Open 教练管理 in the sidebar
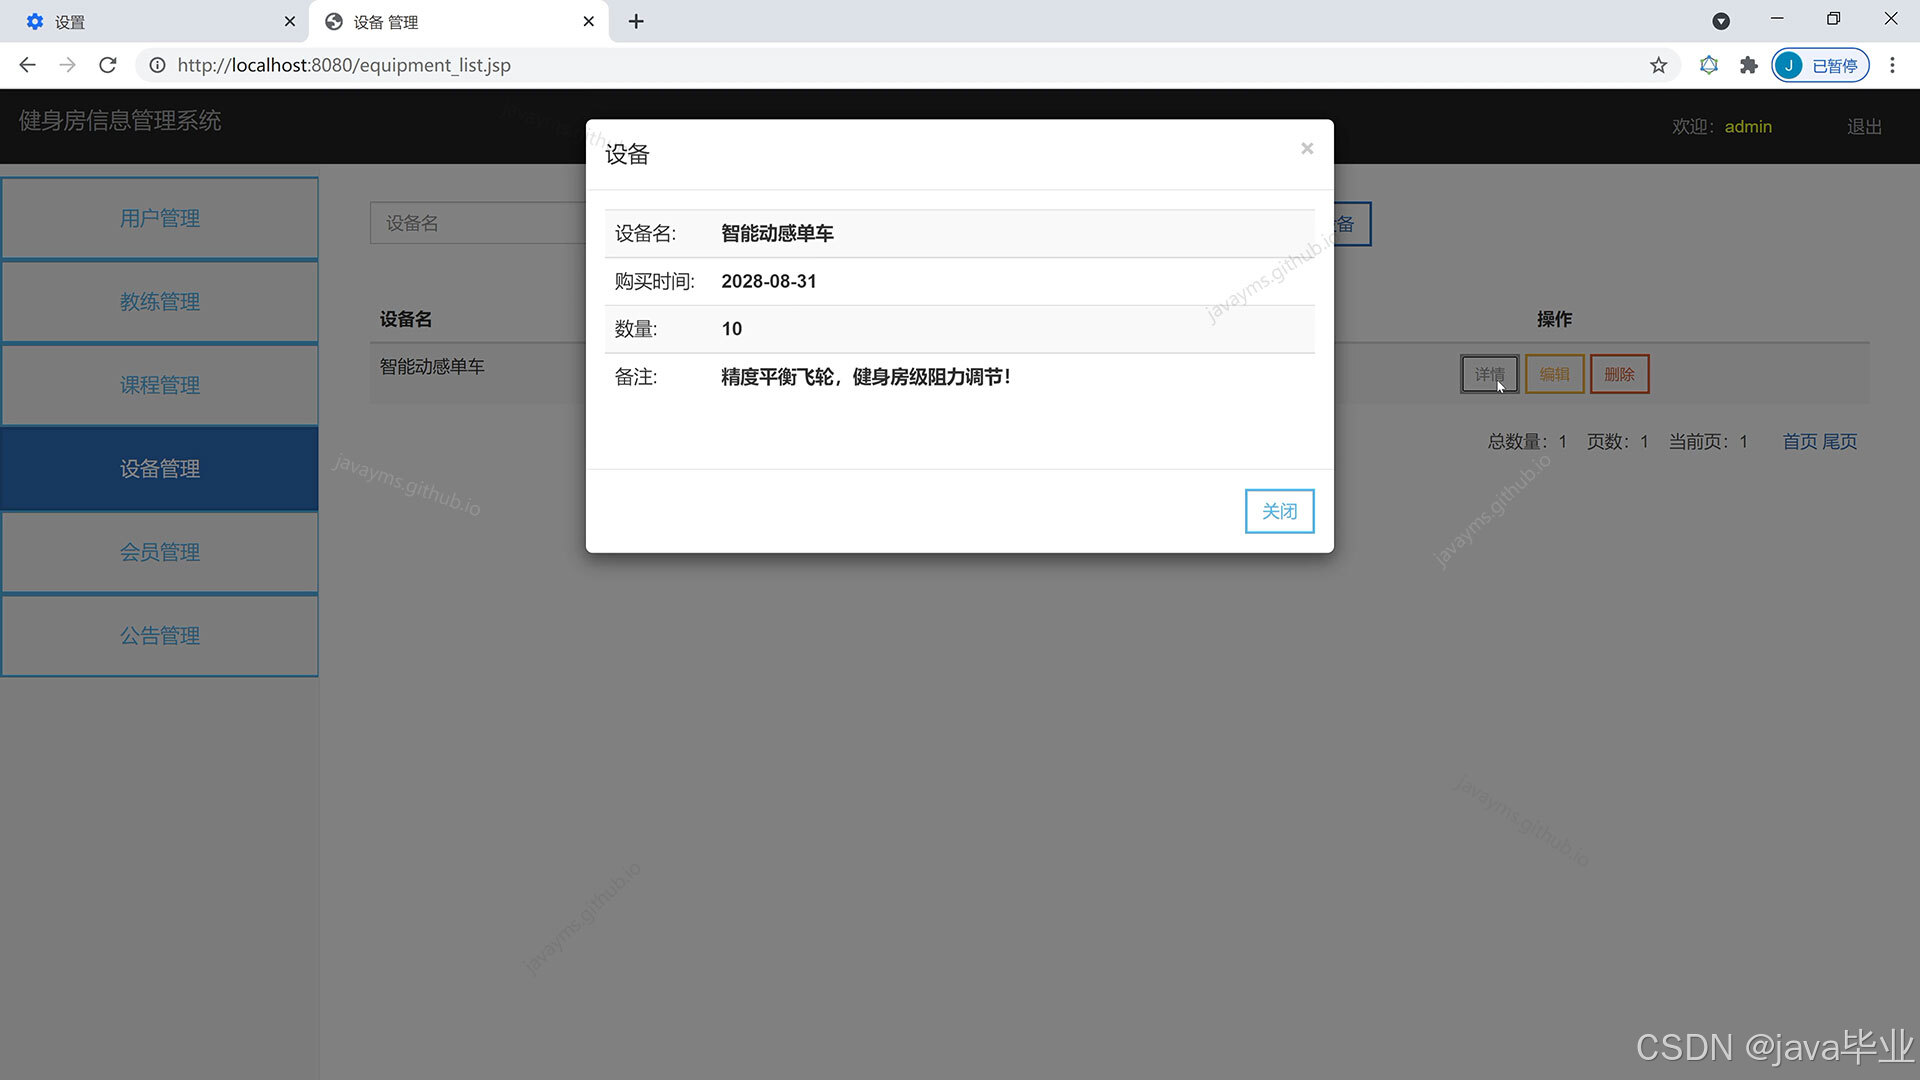Viewport: 1920px width, 1080px height. [x=160, y=301]
